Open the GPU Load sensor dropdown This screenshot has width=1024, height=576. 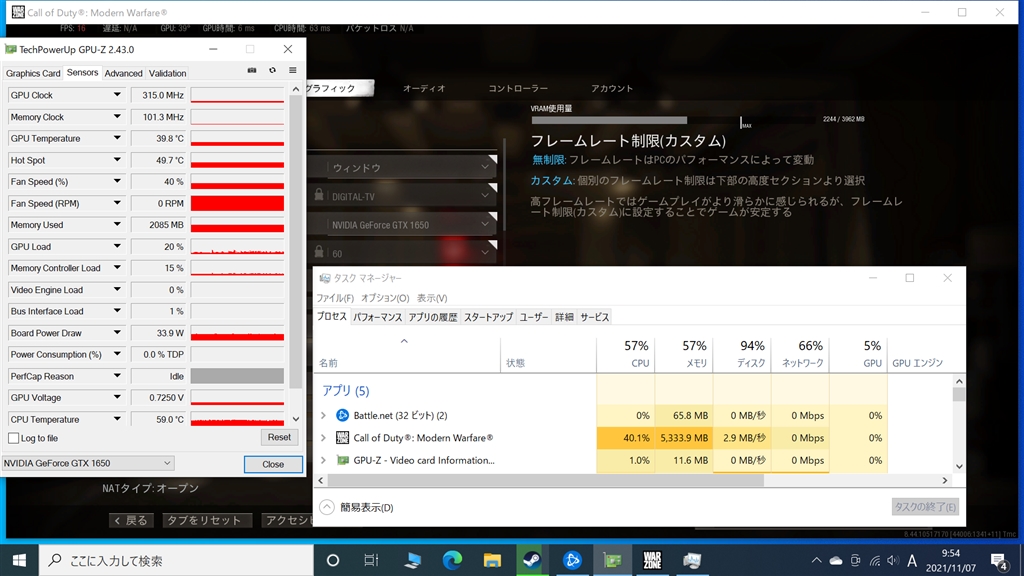pos(117,246)
